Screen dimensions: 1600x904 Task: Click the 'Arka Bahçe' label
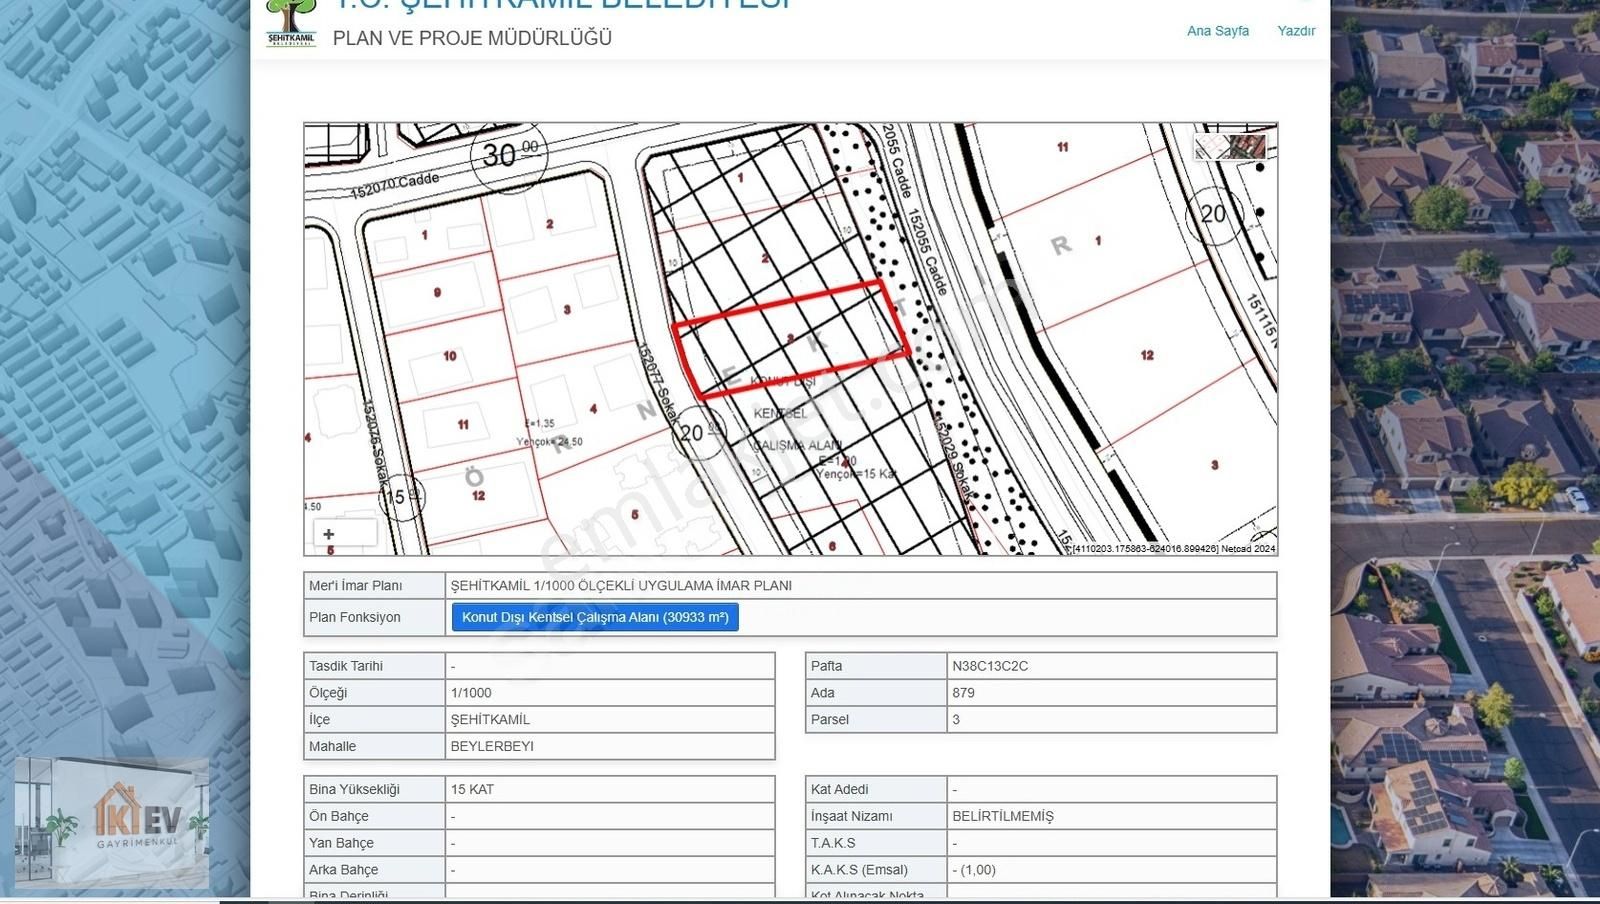point(343,871)
